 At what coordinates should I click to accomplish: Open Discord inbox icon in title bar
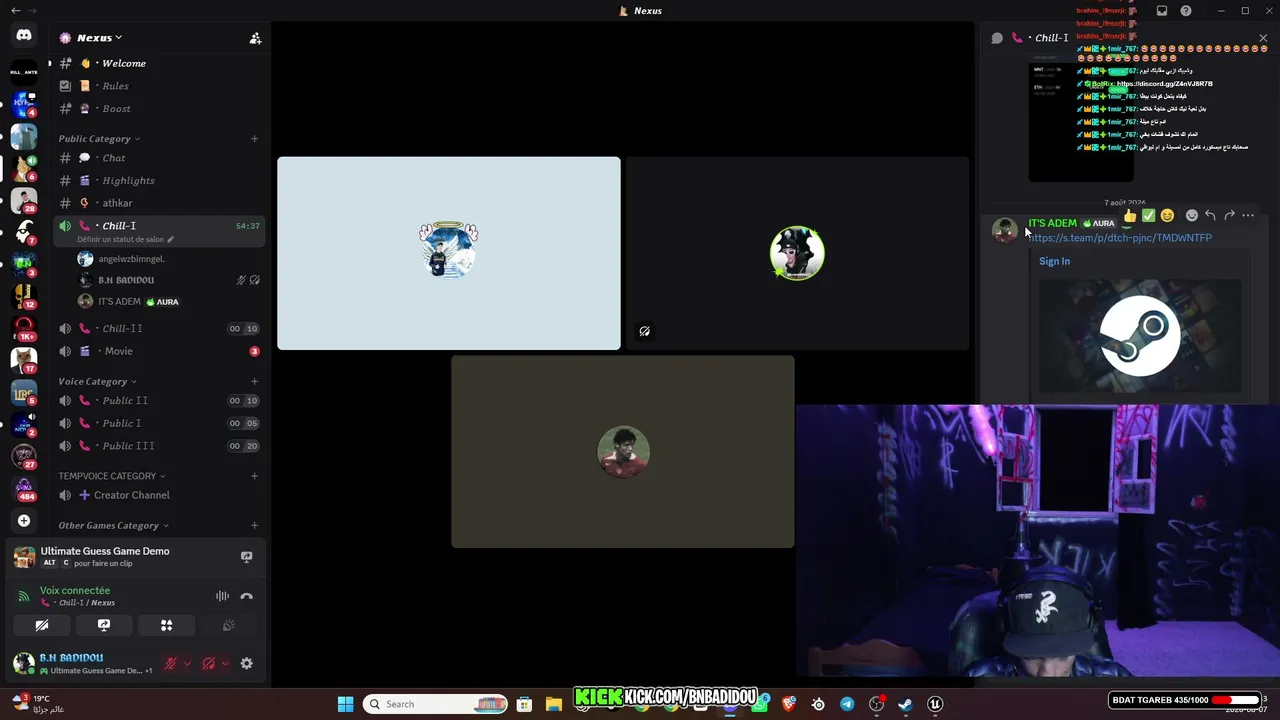(x=1162, y=11)
